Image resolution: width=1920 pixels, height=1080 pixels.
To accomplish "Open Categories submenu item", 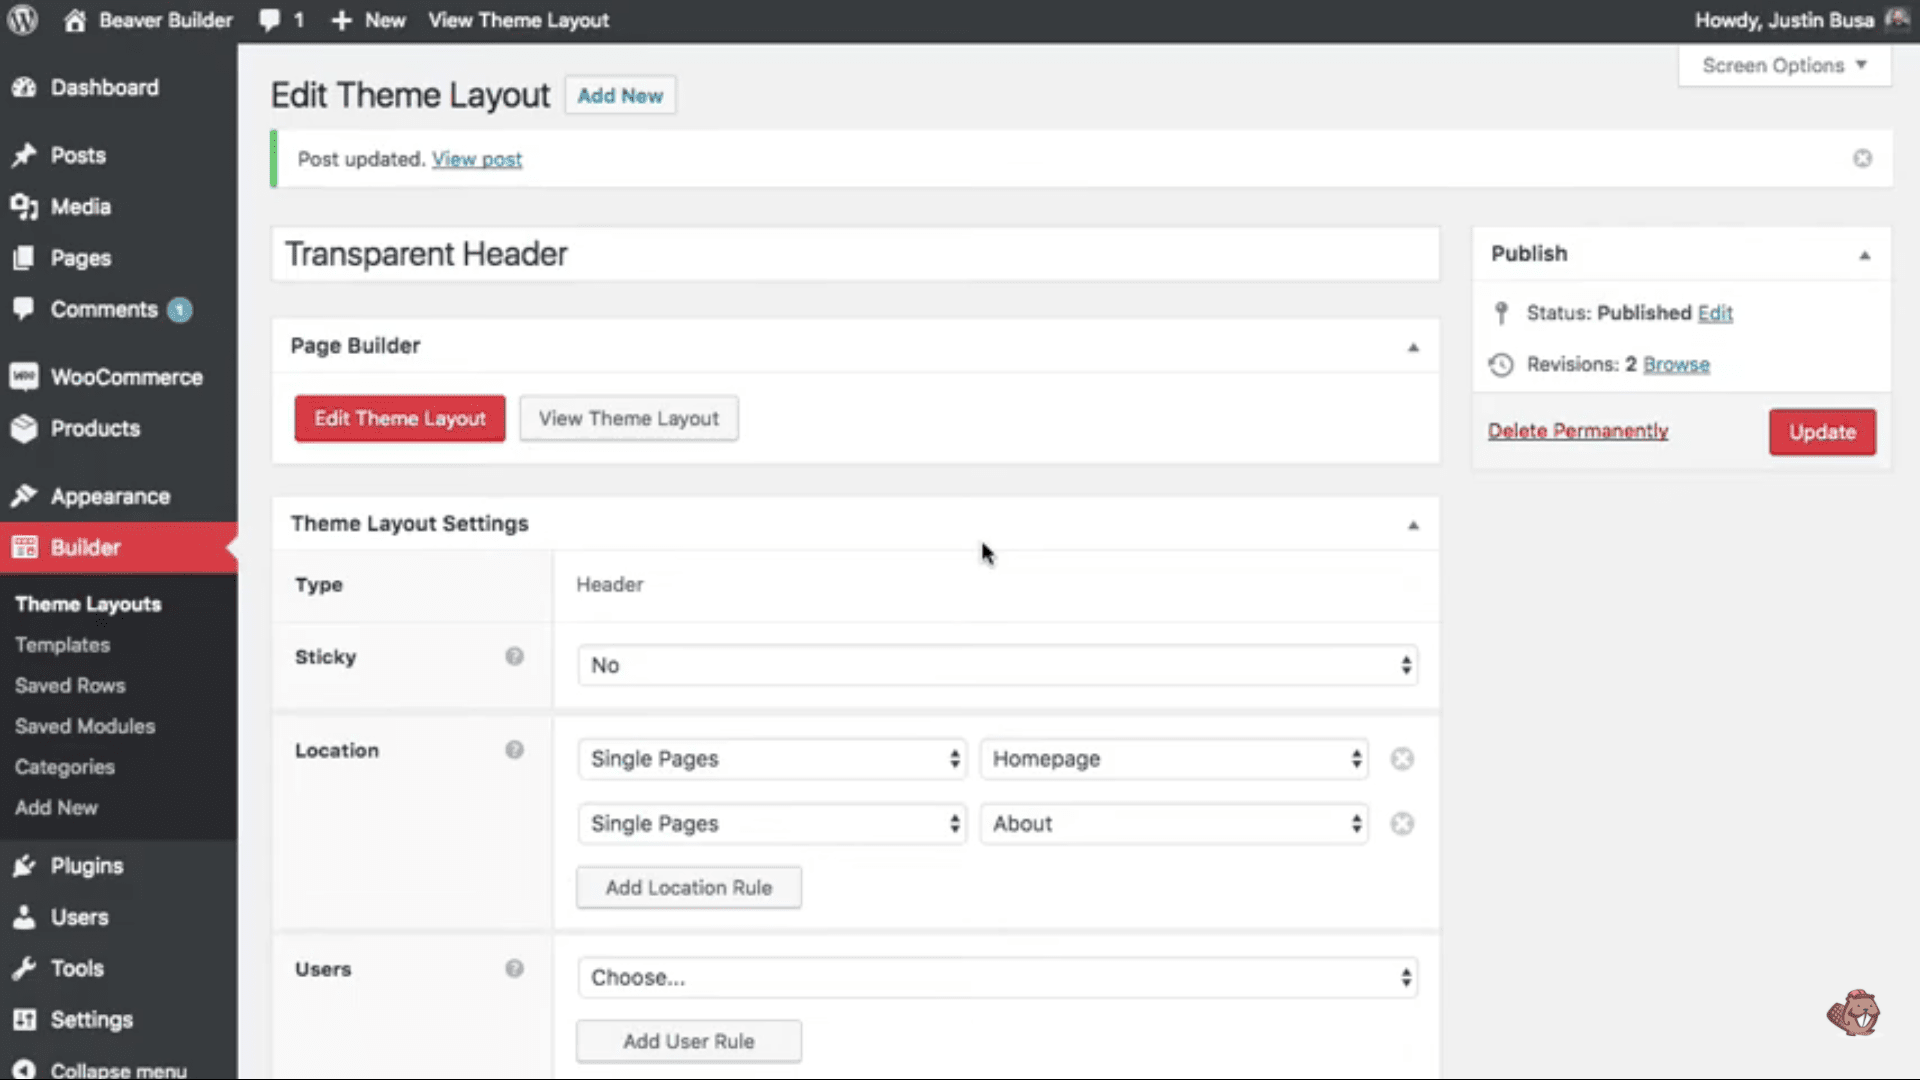I will 65,767.
